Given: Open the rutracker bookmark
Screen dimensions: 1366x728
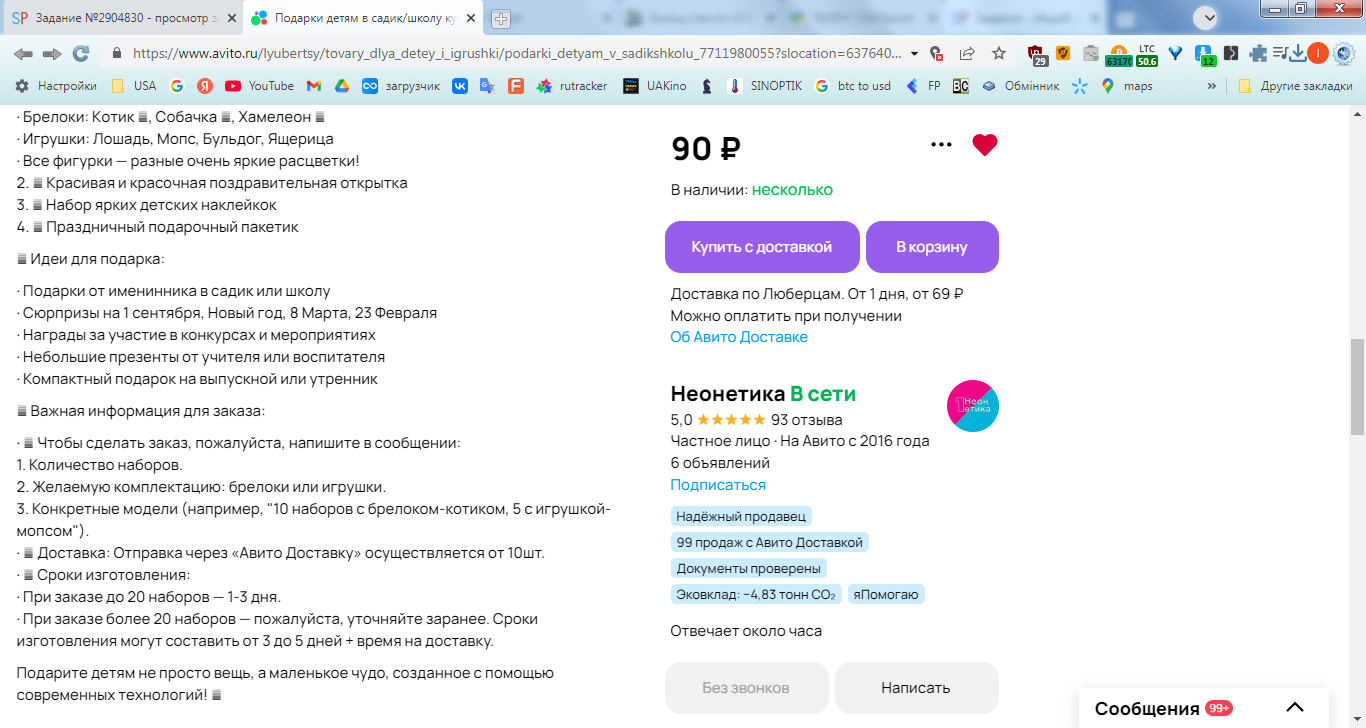Looking at the screenshot, I should 573,86.
